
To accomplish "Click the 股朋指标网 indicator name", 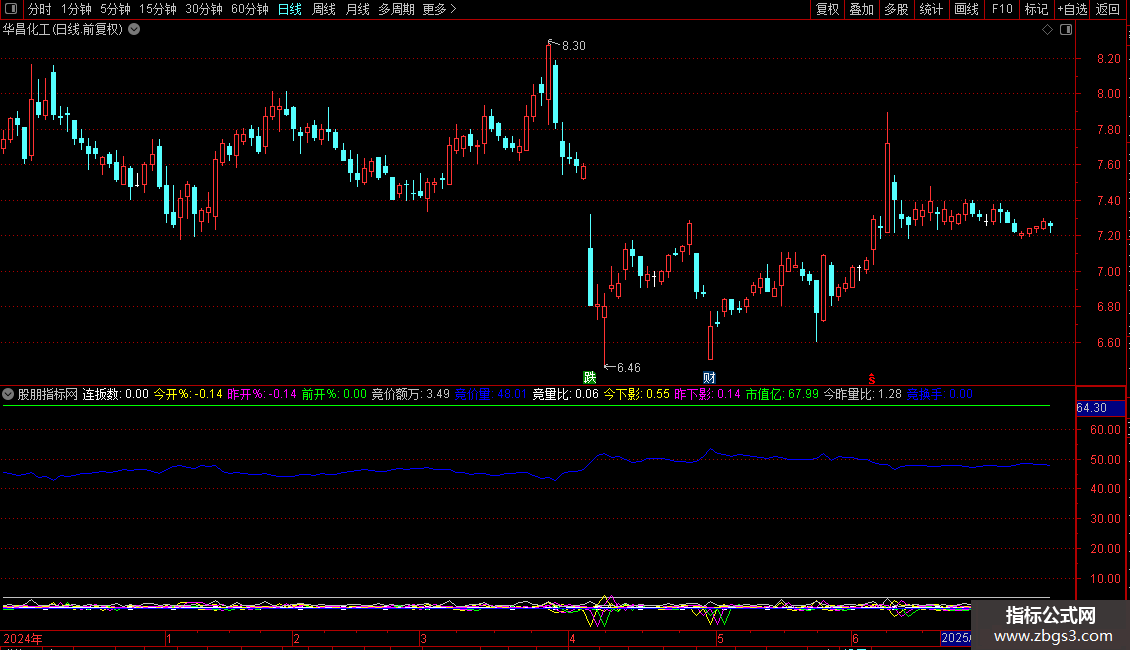I will coord(48,394).
